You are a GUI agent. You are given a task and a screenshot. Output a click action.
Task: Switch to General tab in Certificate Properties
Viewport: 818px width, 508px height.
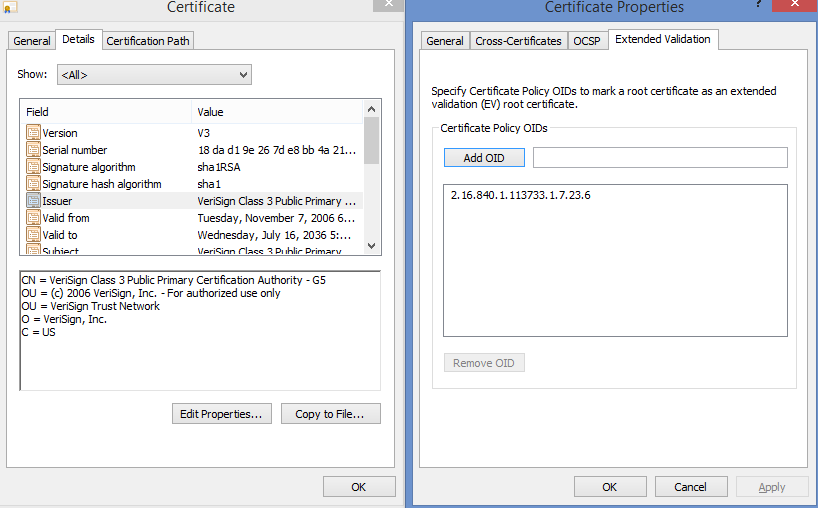pos(444,41)
